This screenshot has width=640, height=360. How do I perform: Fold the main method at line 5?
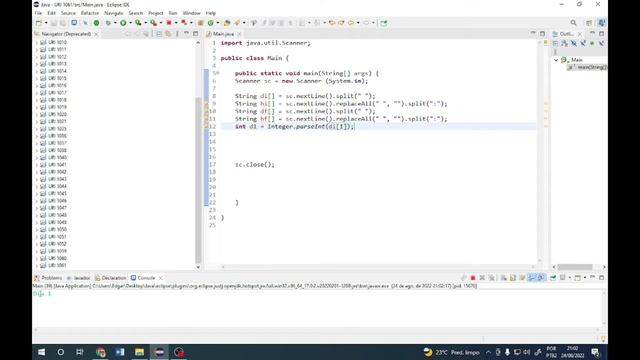tap(218, 73)
